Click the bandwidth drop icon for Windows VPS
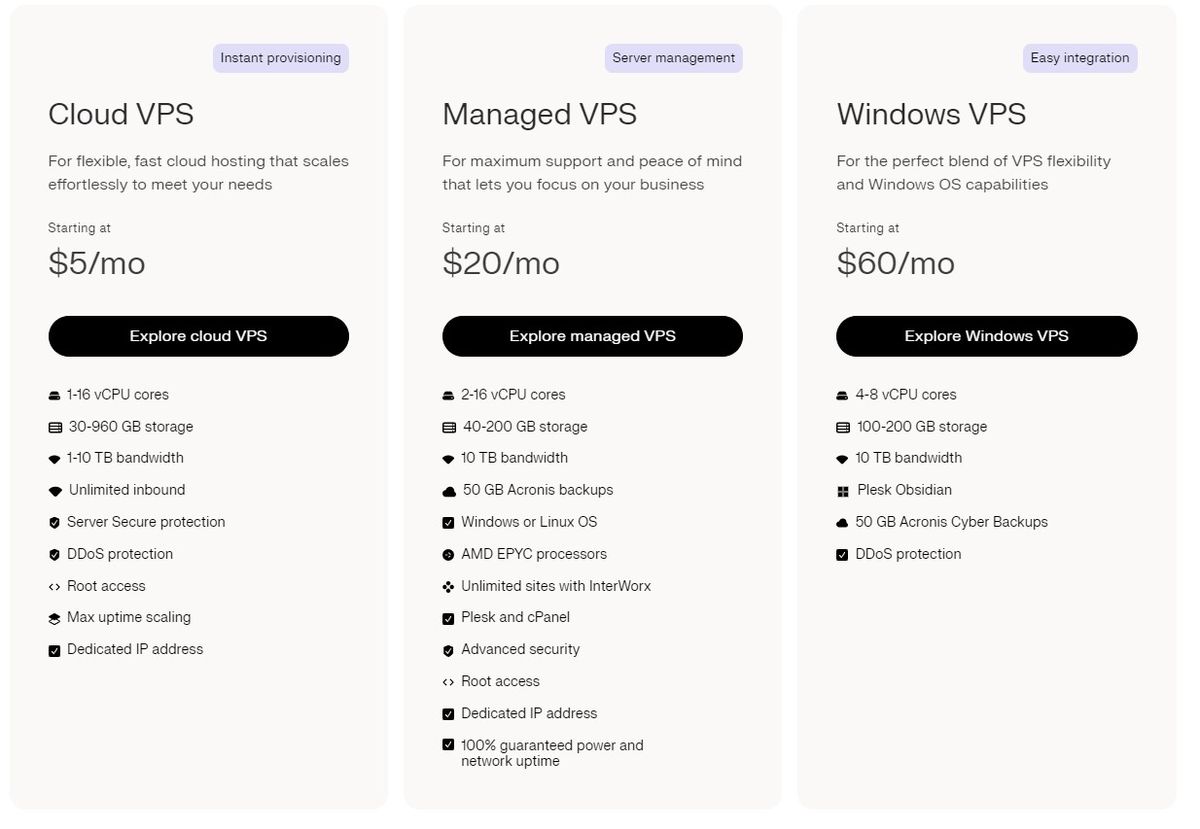 843,458
